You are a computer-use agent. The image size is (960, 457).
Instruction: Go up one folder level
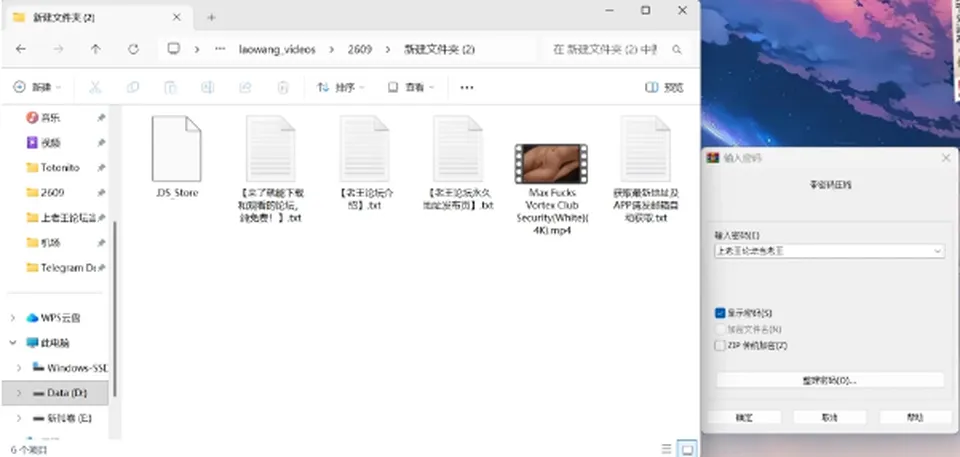(x=96, y=50)
